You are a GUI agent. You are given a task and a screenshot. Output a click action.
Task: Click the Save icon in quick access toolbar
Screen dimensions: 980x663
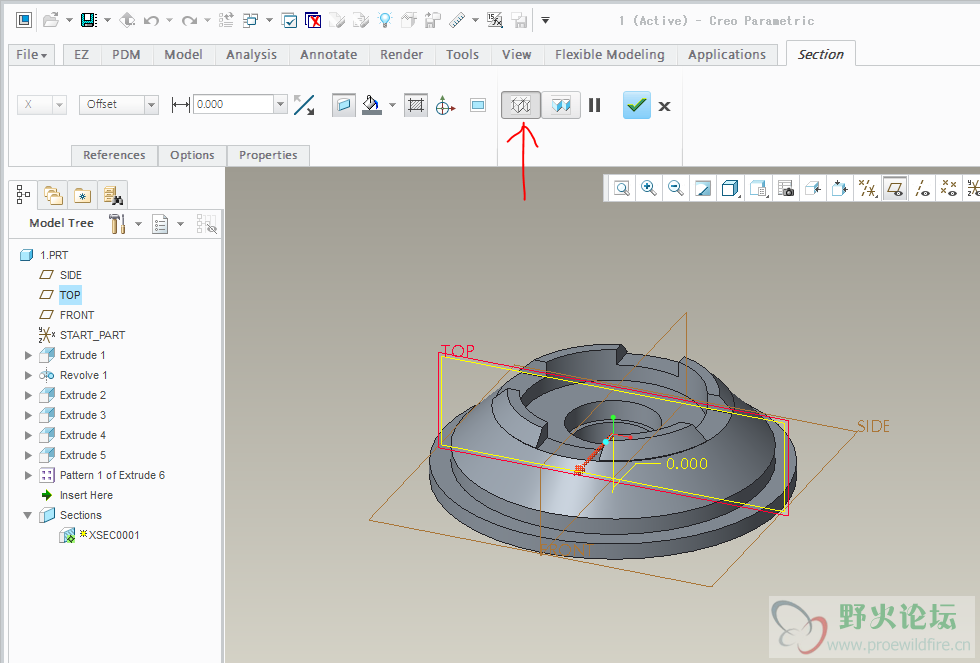click(89, 20)
